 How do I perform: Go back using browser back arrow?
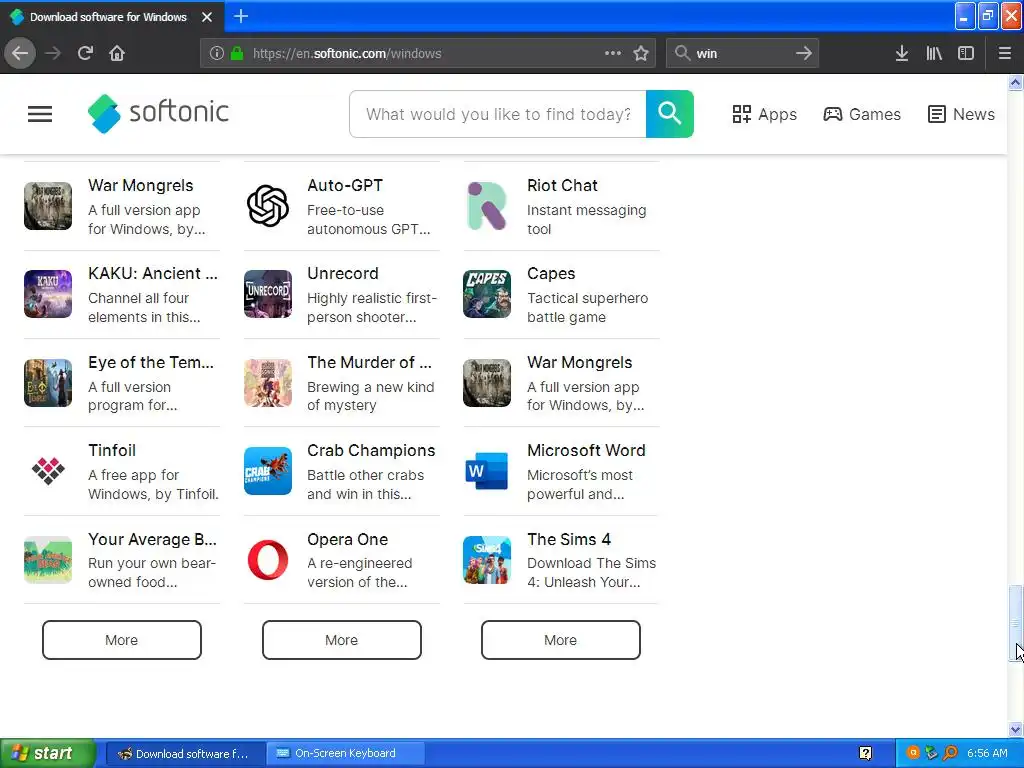coord(20,54)
